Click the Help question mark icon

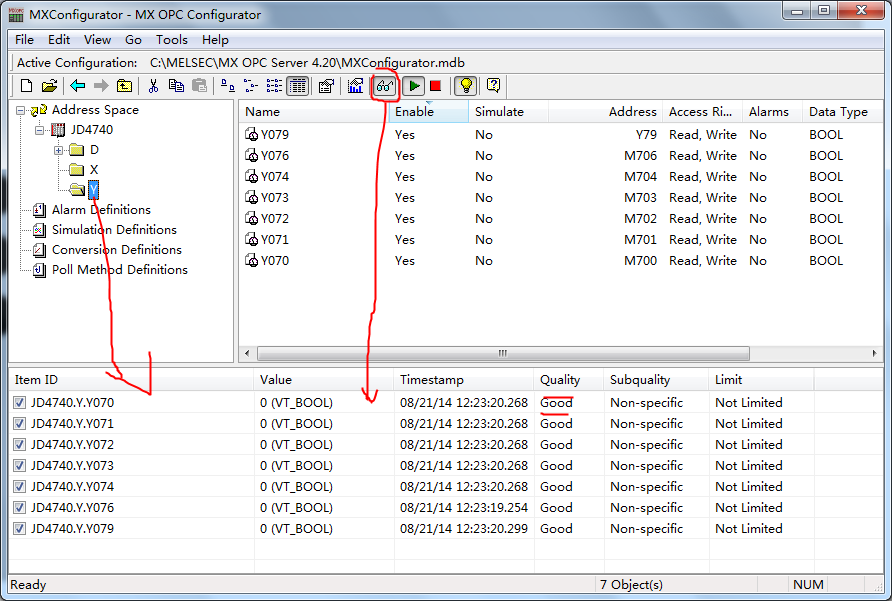(493, 86)
